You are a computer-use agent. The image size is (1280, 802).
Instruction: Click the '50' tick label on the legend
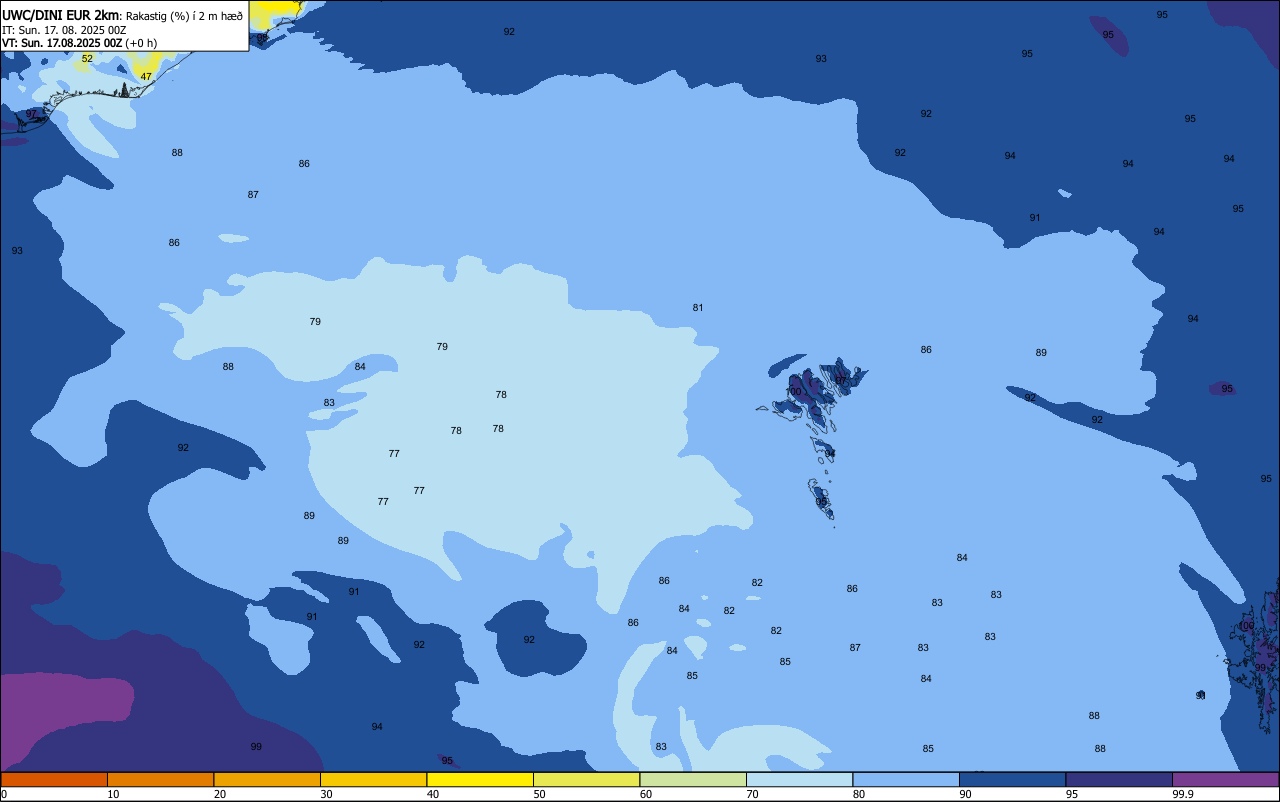coord(539,794)
